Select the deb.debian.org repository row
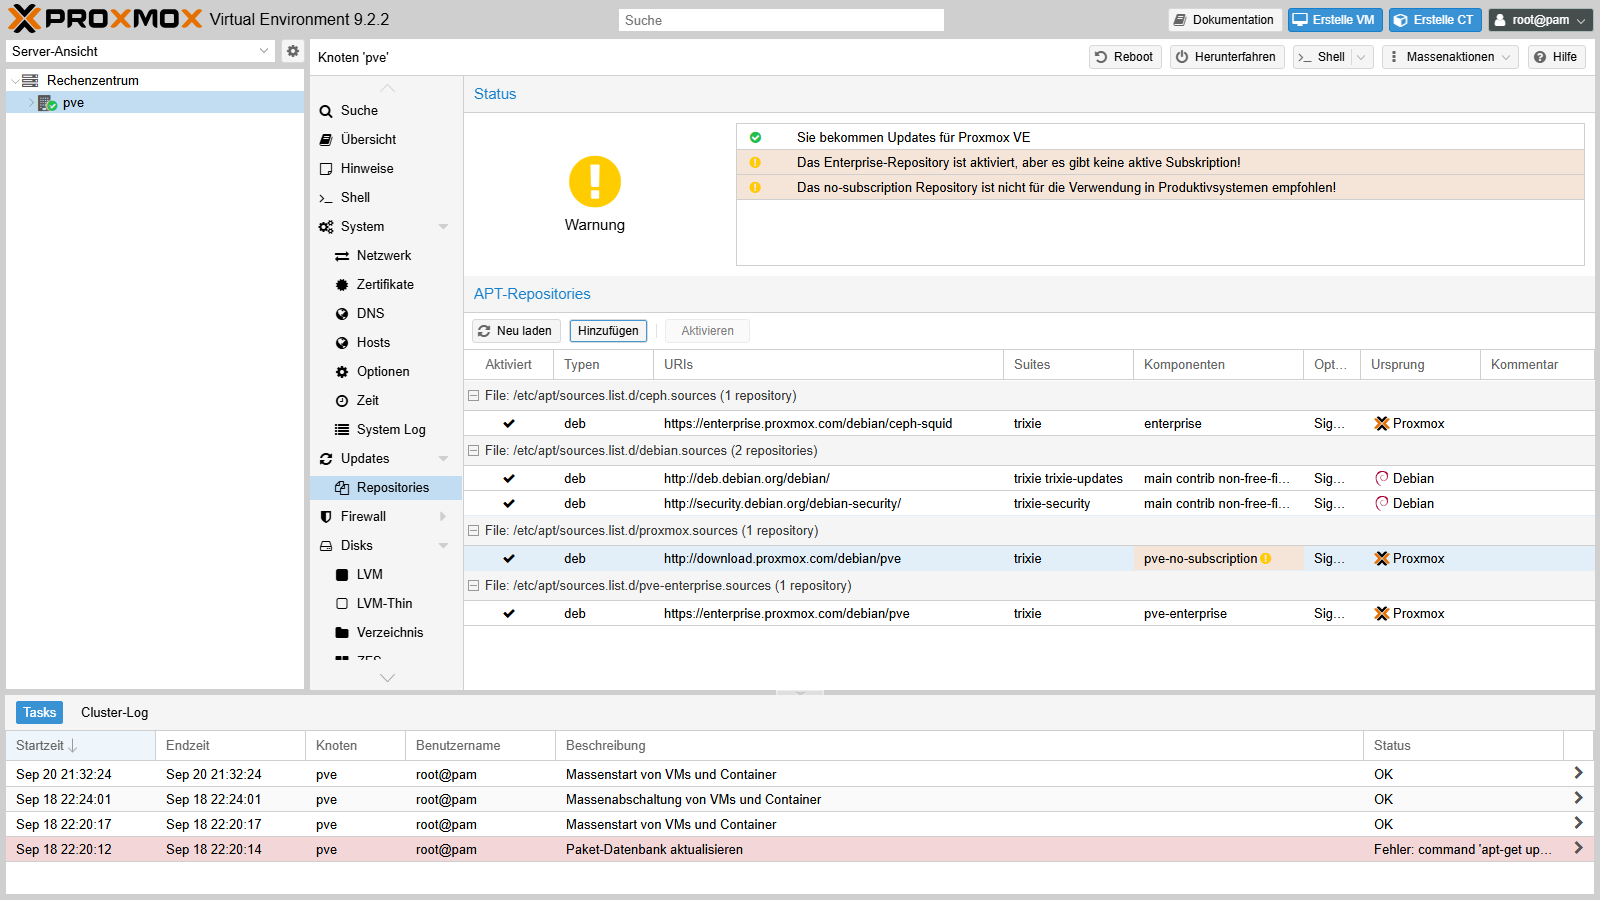The image size is (1600, 900). (1029, 478)
